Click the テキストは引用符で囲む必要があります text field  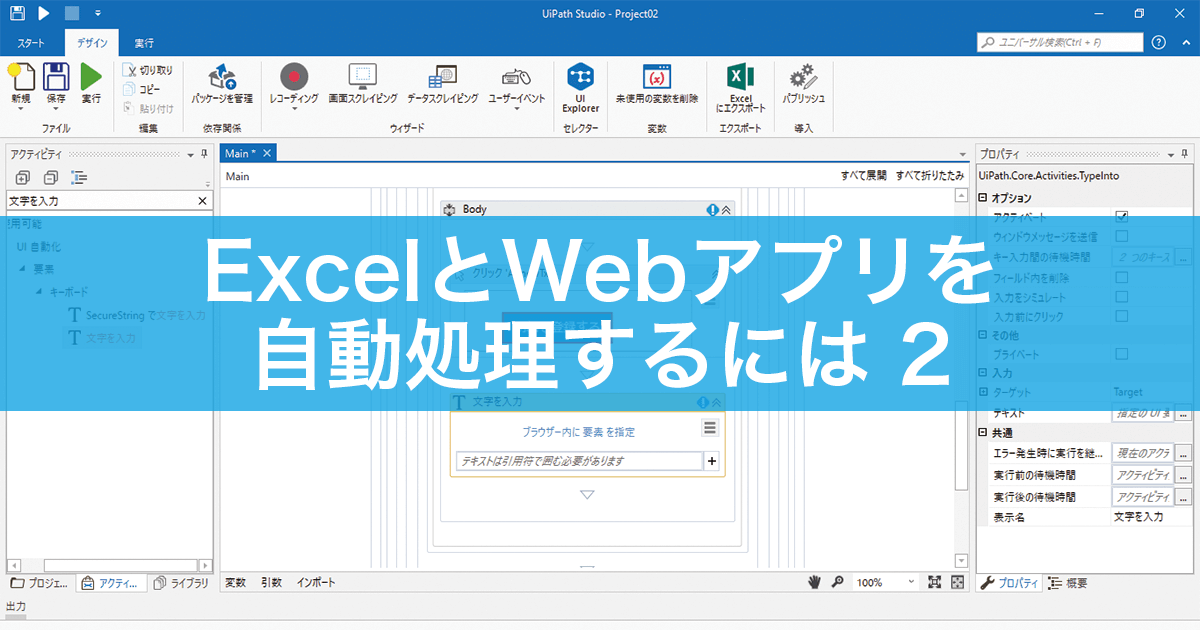click(x=579, y=461)
